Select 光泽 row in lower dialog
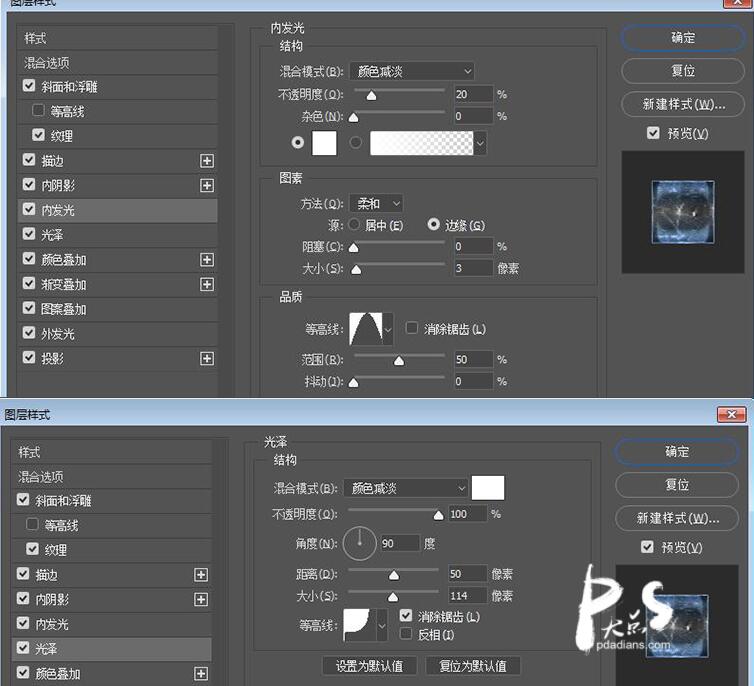The width and height of the screenshot is (754, 686). 112,649
